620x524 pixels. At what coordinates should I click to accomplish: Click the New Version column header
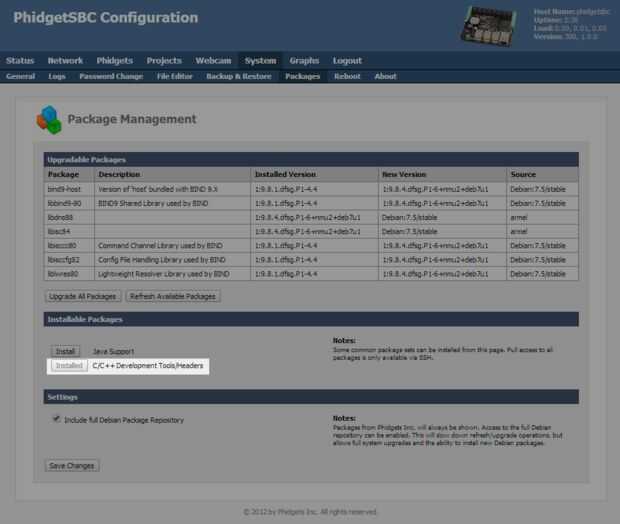tap(442, 174)
